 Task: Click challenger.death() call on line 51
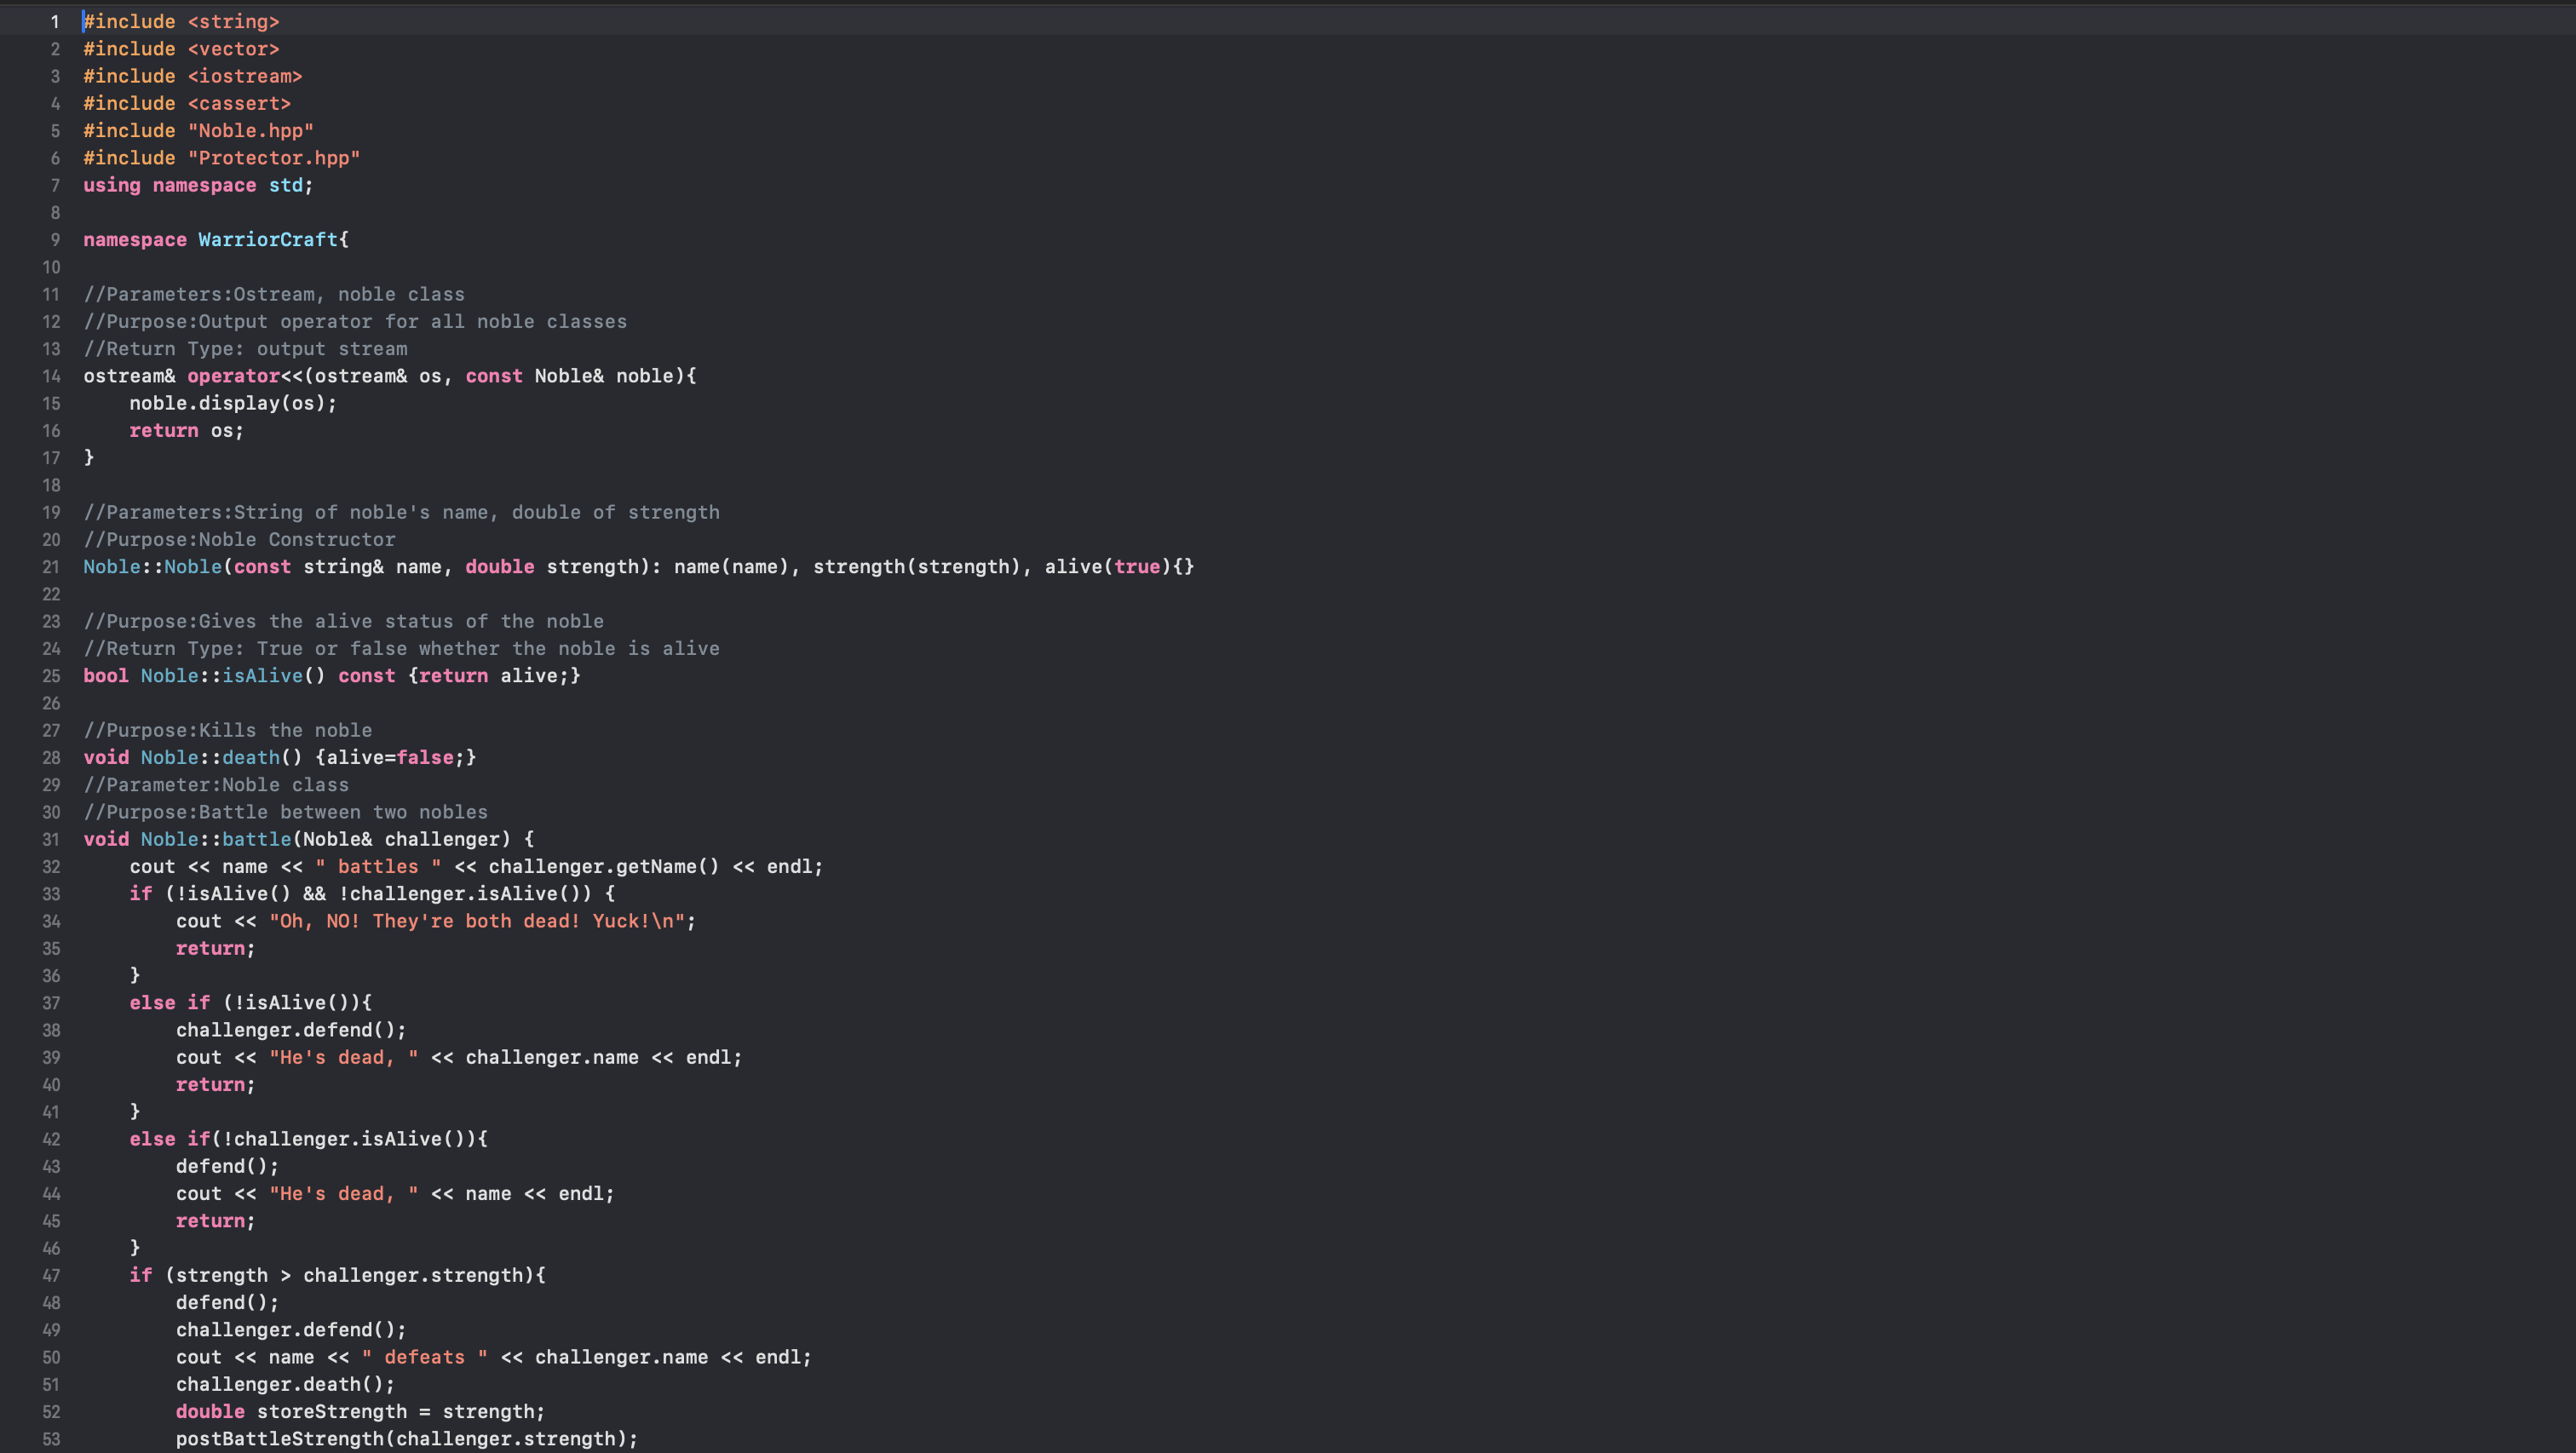point(285,1385)
